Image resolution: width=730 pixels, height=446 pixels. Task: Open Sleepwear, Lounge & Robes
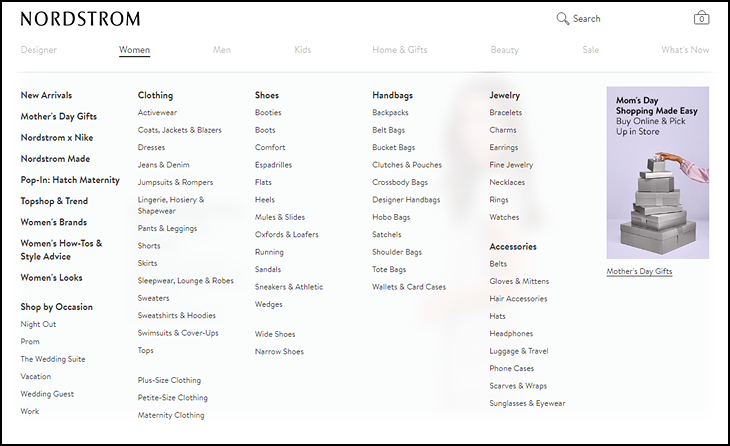(x=185, y=281)
